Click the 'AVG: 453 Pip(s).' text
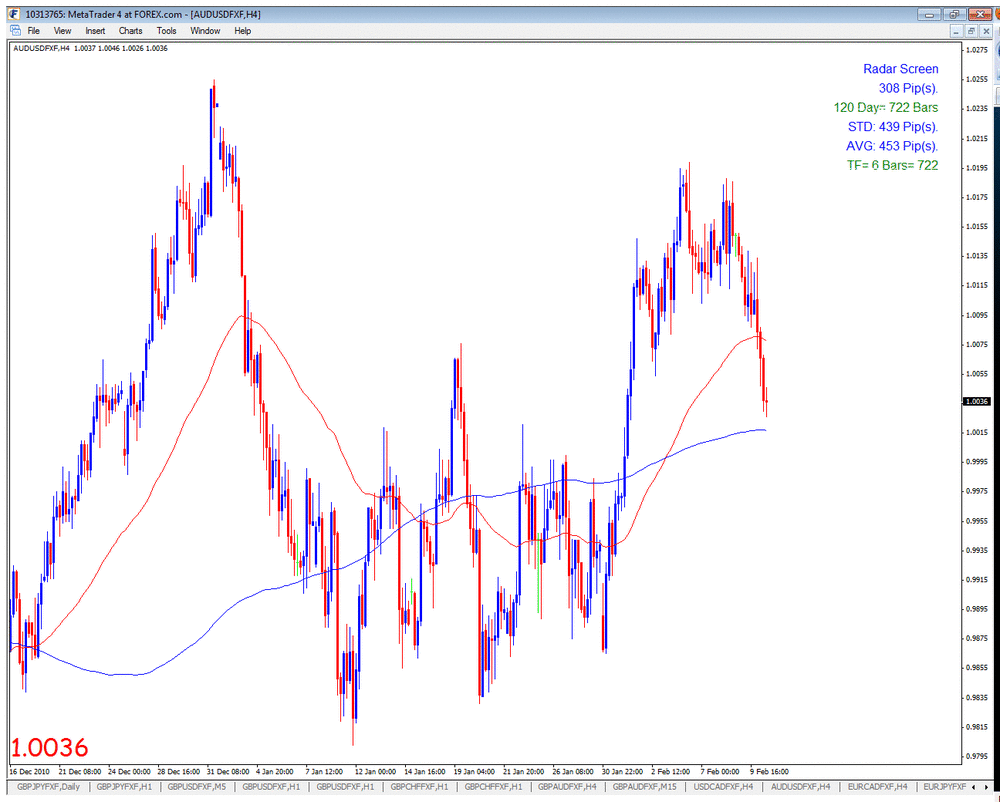The image size is (1000, 802). [x=892, y=145]
